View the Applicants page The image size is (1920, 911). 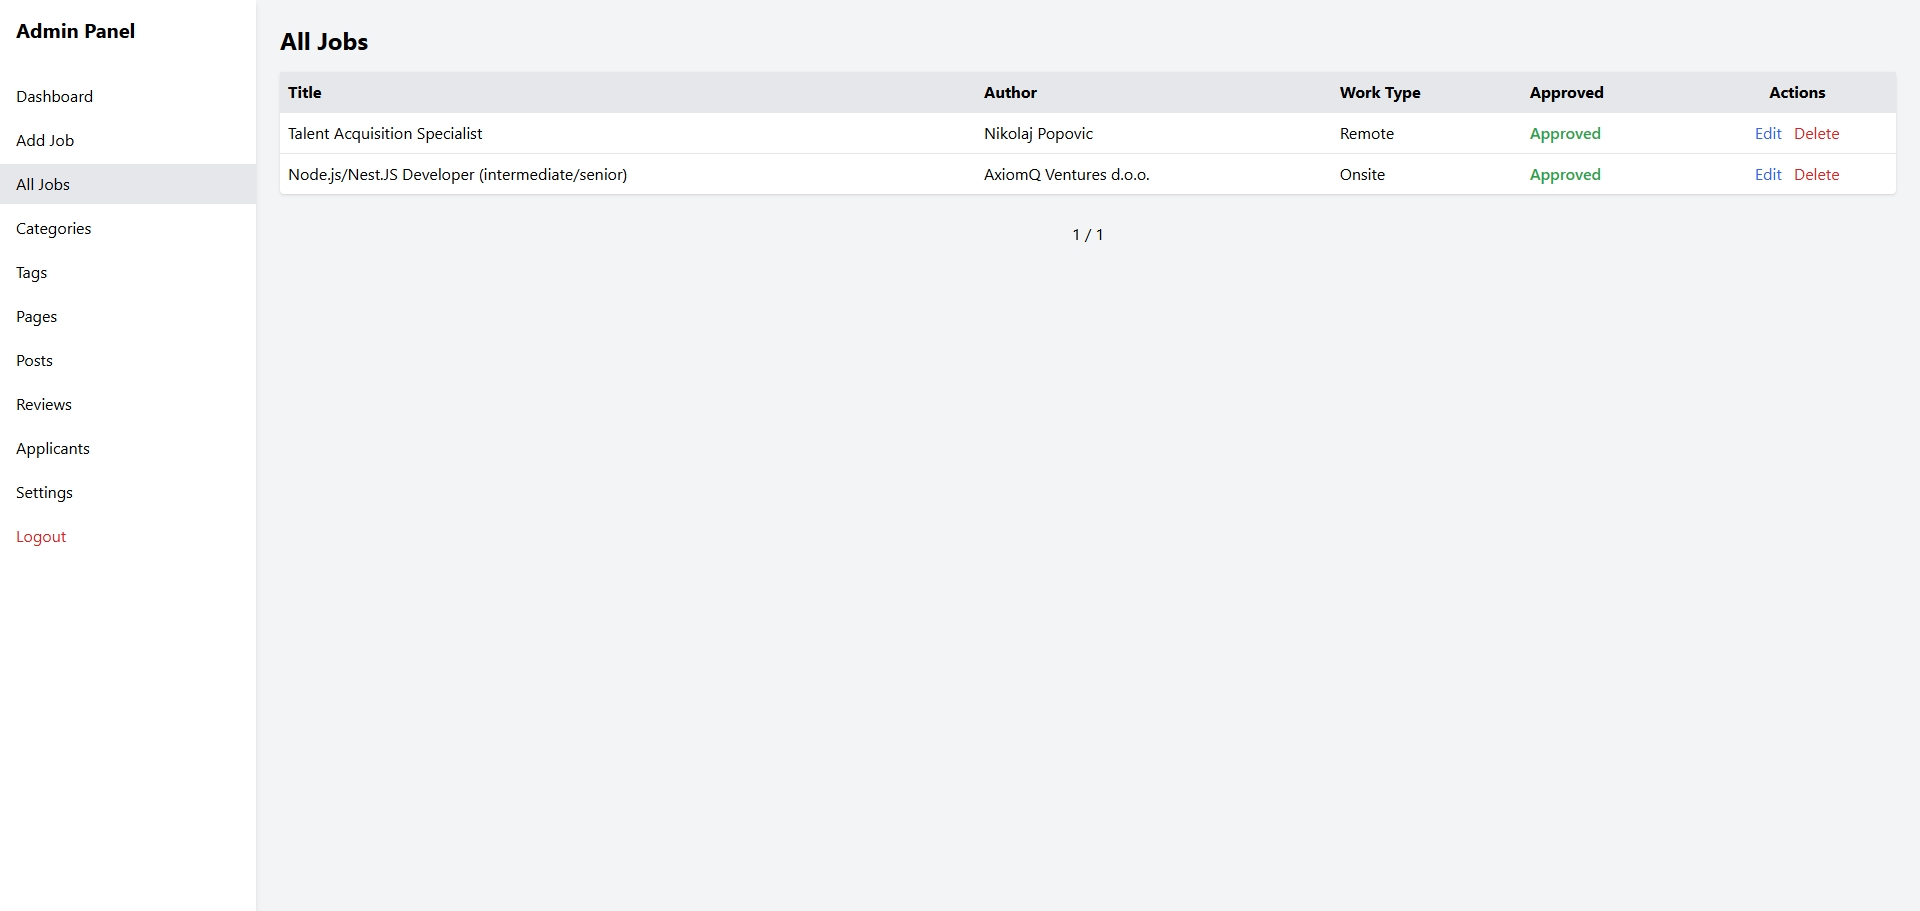53,448
